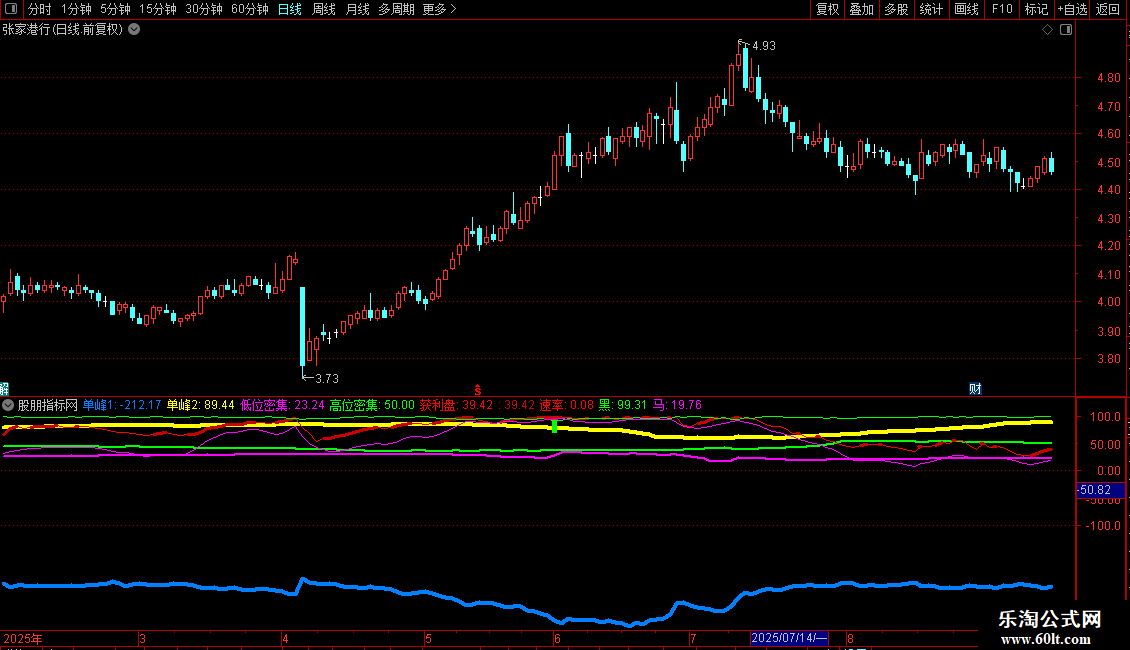Click the 4.80 price axis label
1130x650 pixels.
coord(1108,78)
